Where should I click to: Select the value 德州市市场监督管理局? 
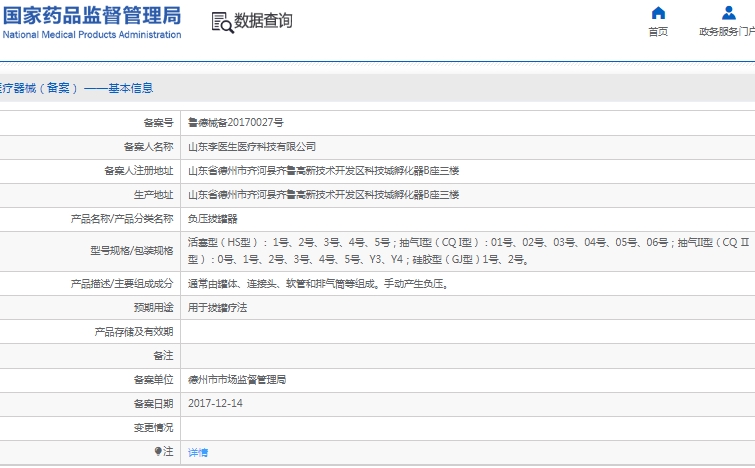[237, 380]
